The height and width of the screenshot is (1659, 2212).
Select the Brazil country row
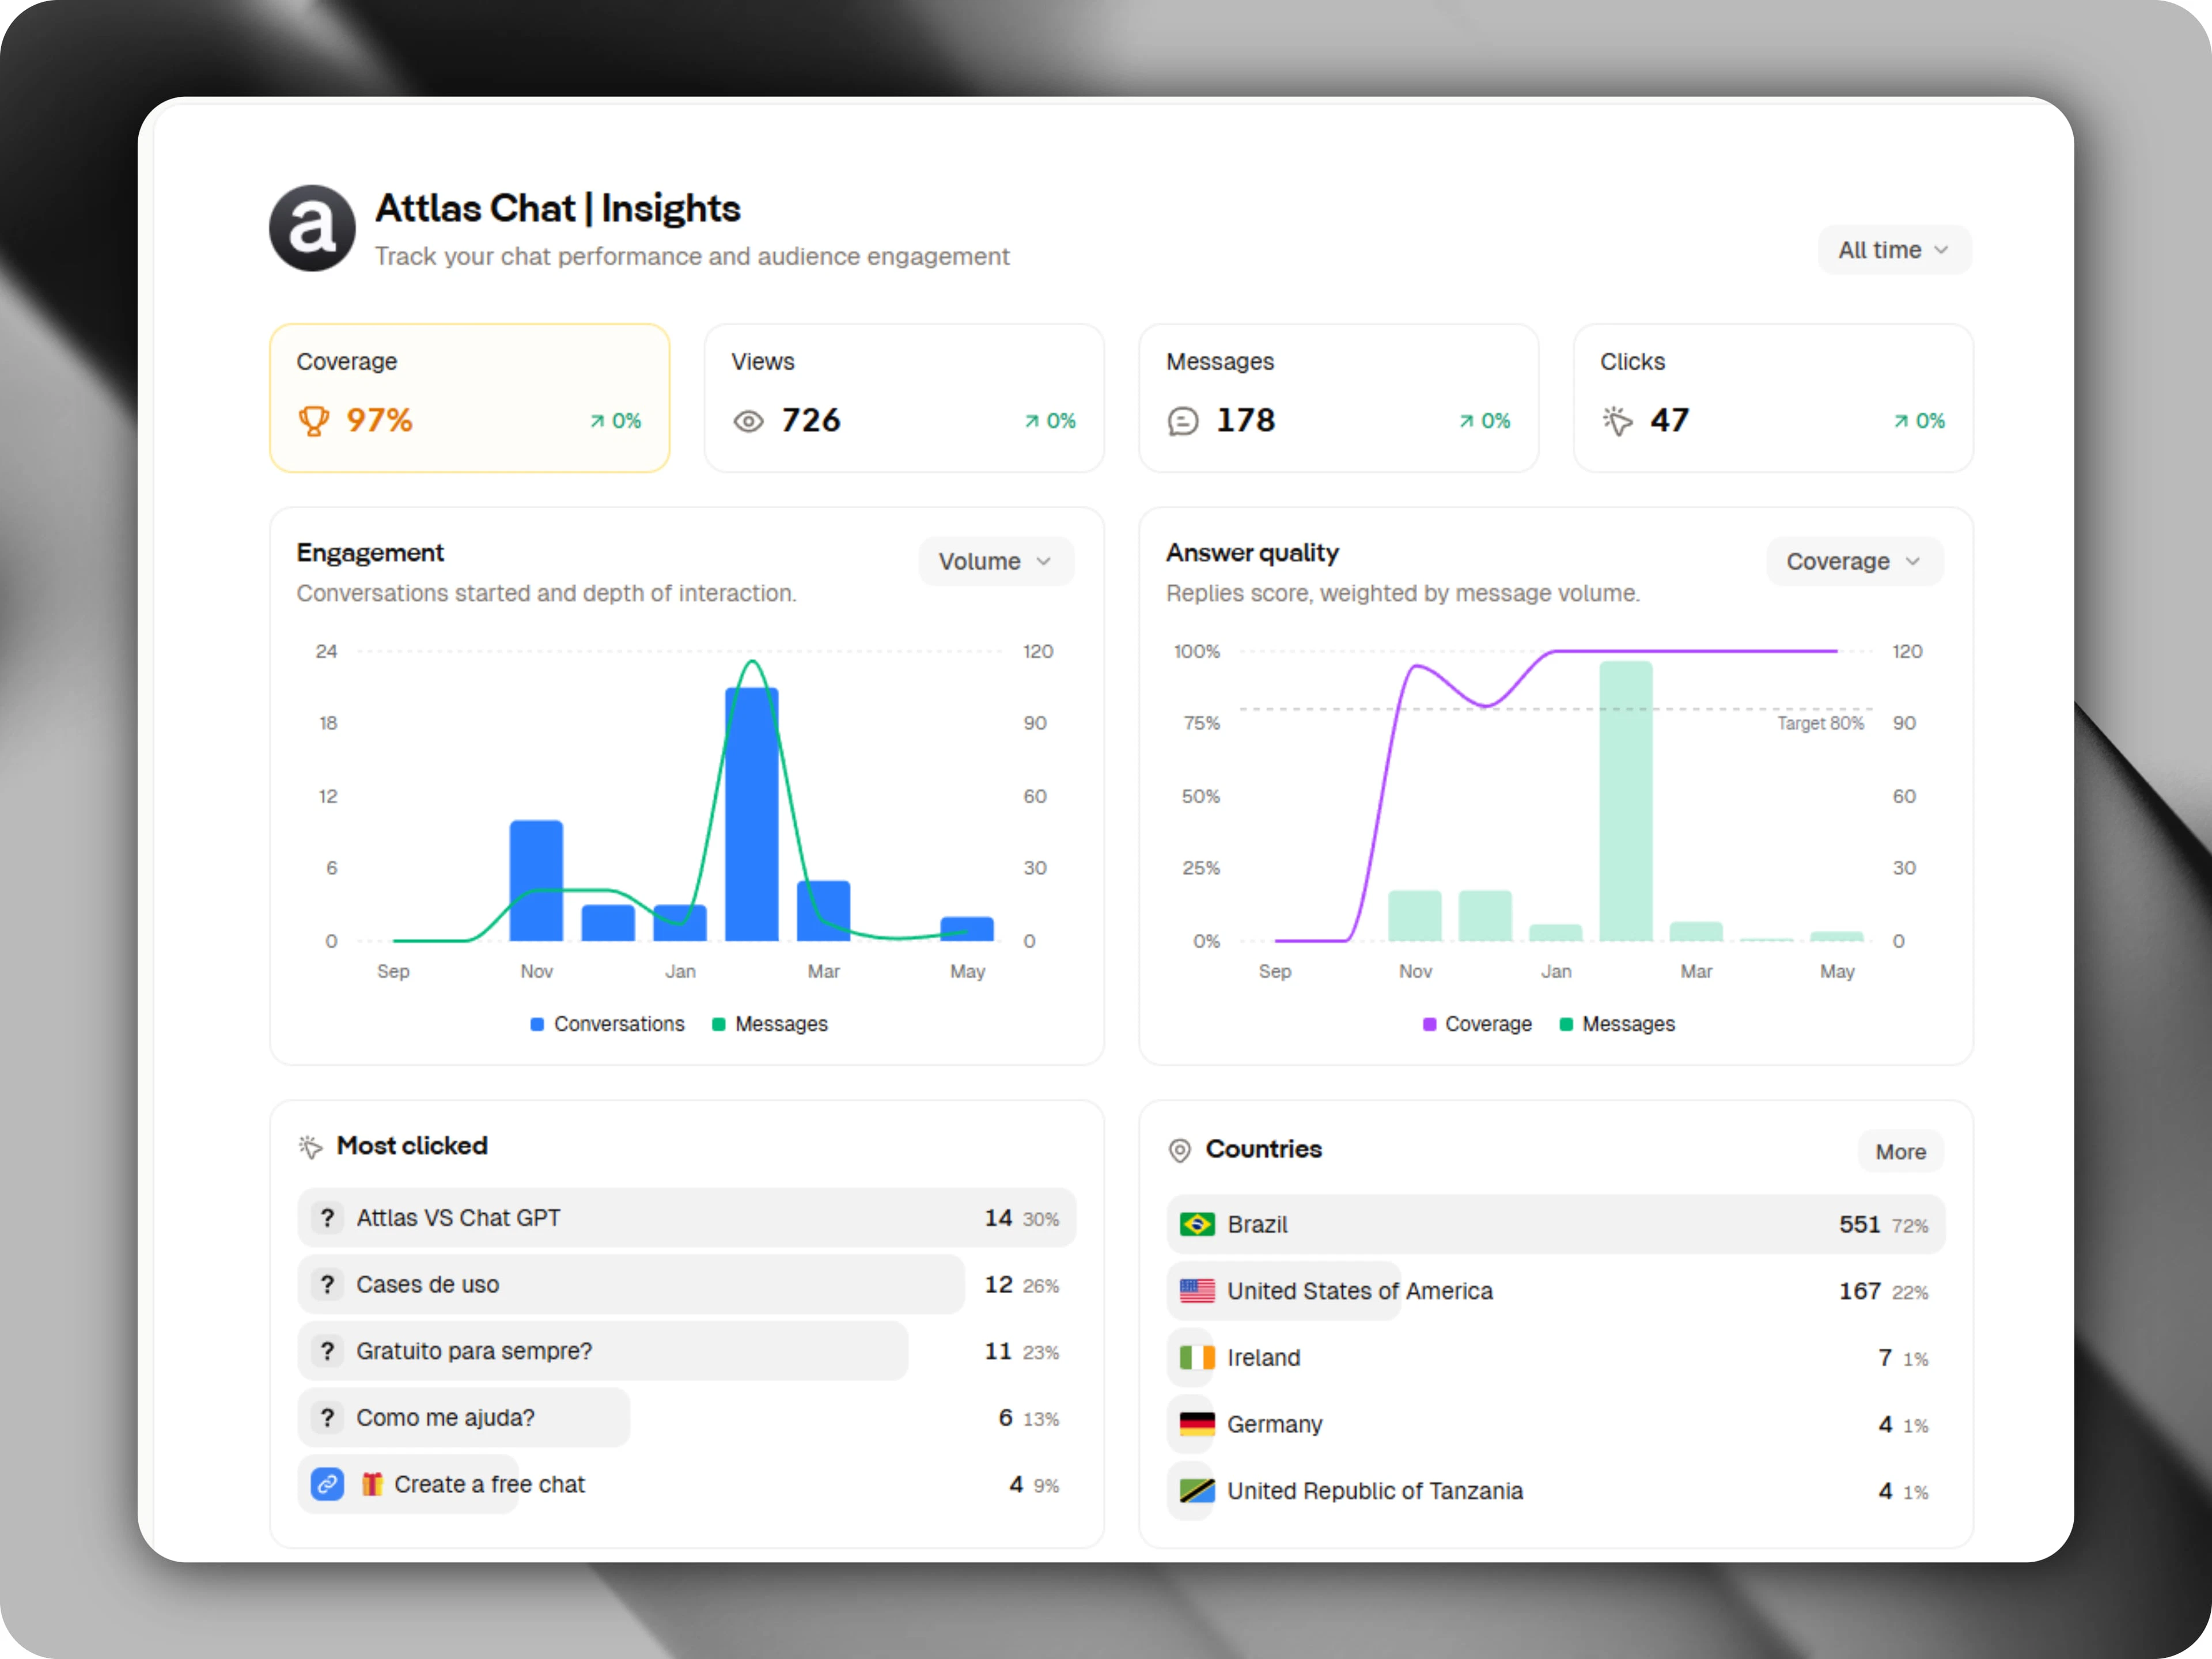click(x=1556, y=1225)
